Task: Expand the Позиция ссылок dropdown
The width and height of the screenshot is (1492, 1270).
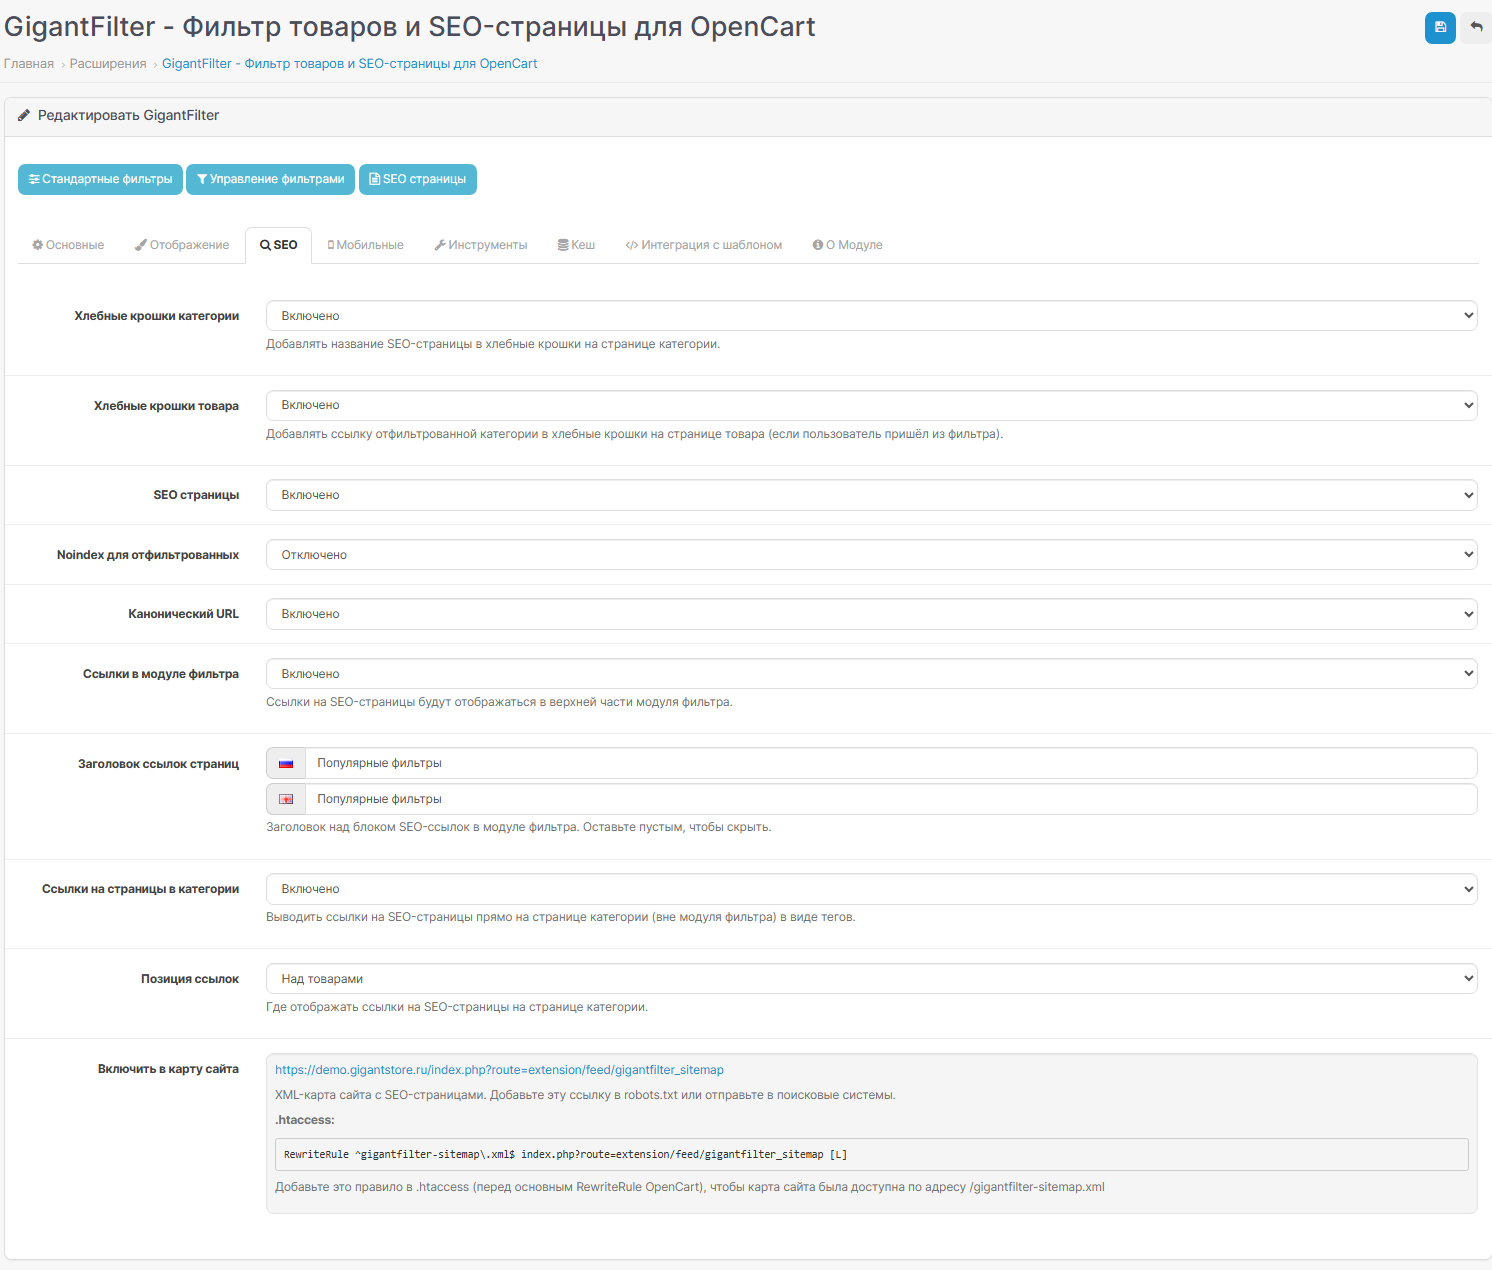Action: pyautogui.click(x=871, y=979)
